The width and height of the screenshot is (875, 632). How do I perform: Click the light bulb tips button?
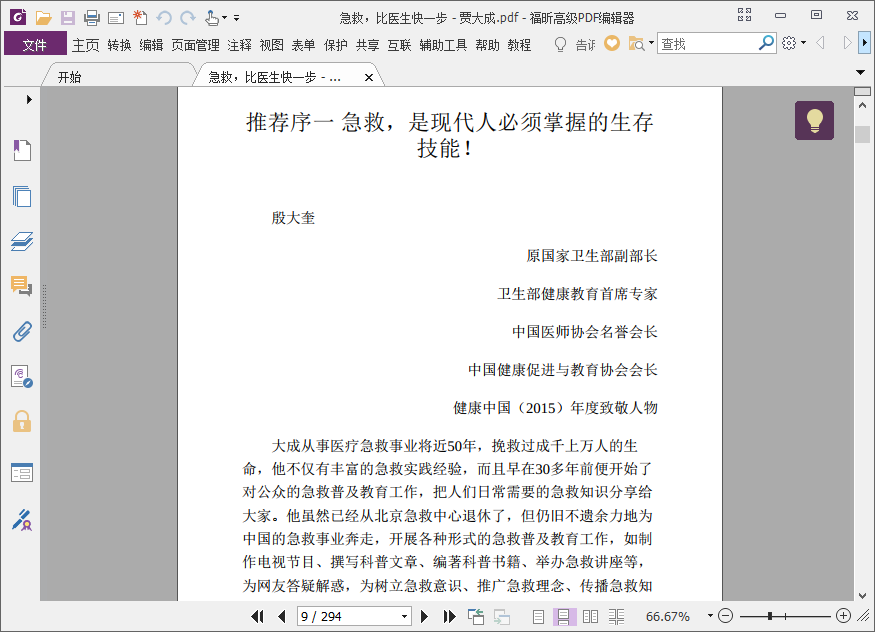point(814,120)
